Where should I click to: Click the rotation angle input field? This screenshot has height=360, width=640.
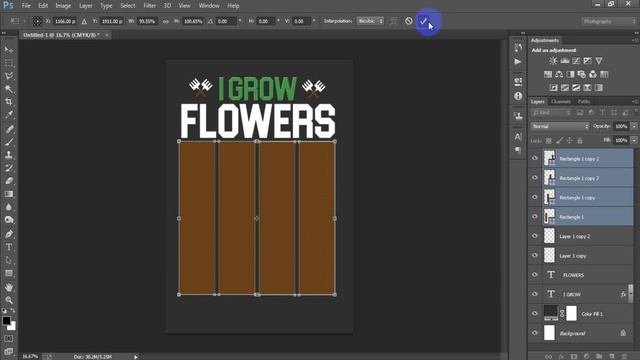pyautogui.click(x=225, y=21)
